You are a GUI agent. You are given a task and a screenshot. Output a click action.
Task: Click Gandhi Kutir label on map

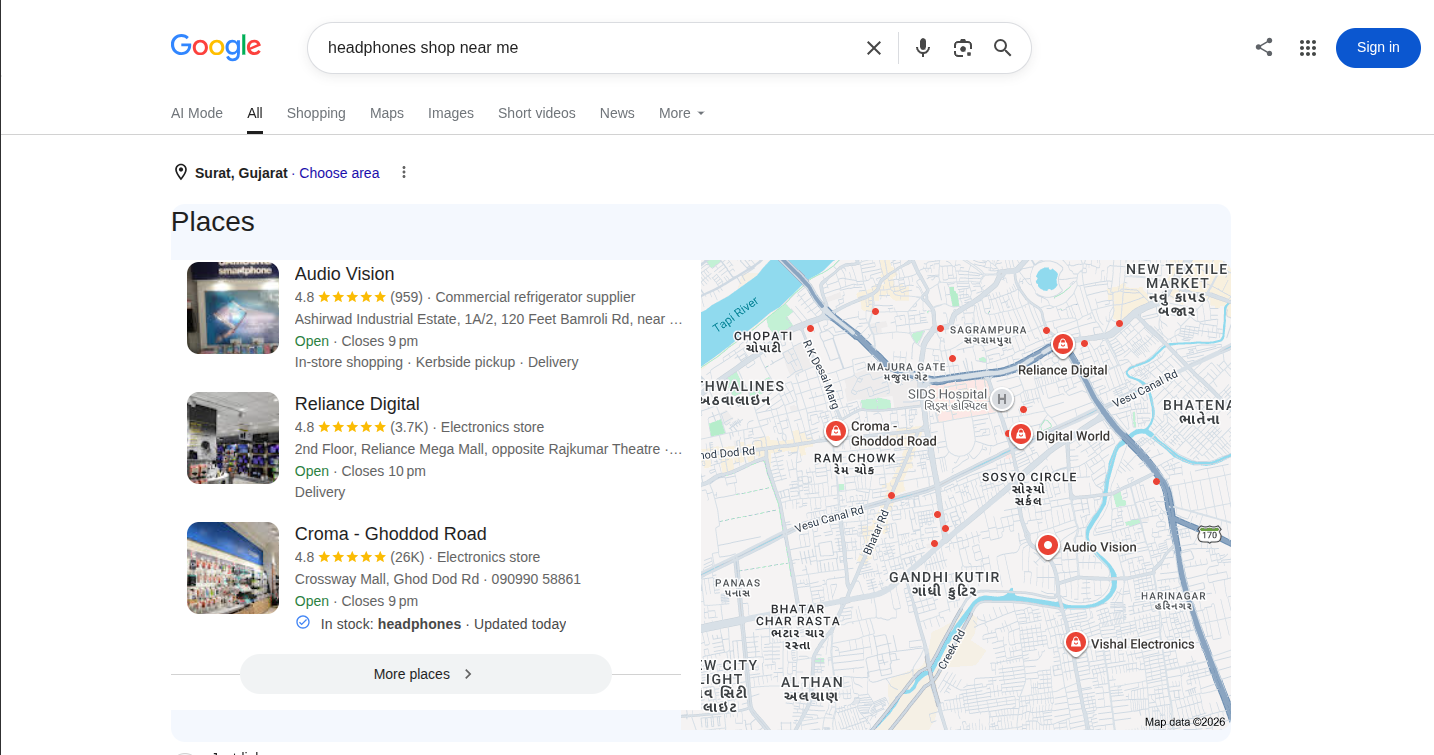click(x=944, y=584)
